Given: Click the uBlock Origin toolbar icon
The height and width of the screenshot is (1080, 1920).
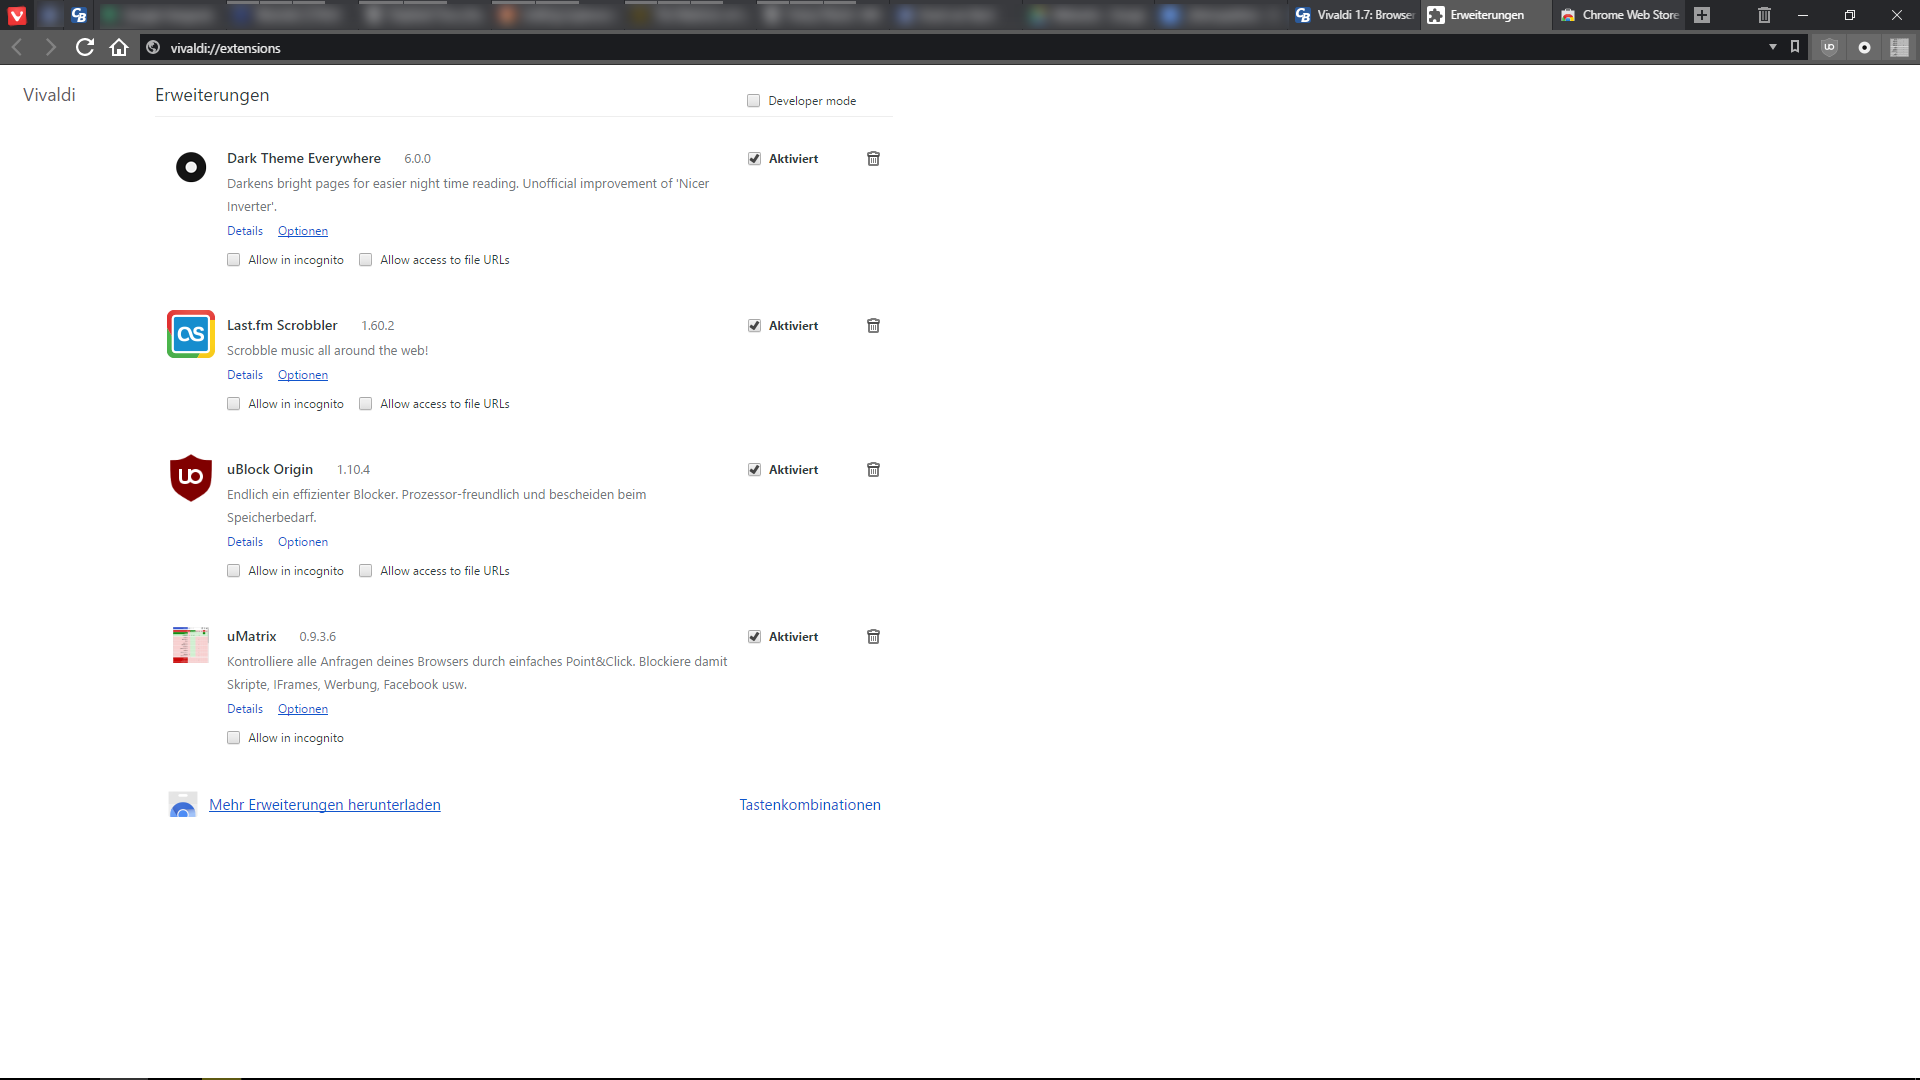Looking at the screenshot, I should [1829, 47].
